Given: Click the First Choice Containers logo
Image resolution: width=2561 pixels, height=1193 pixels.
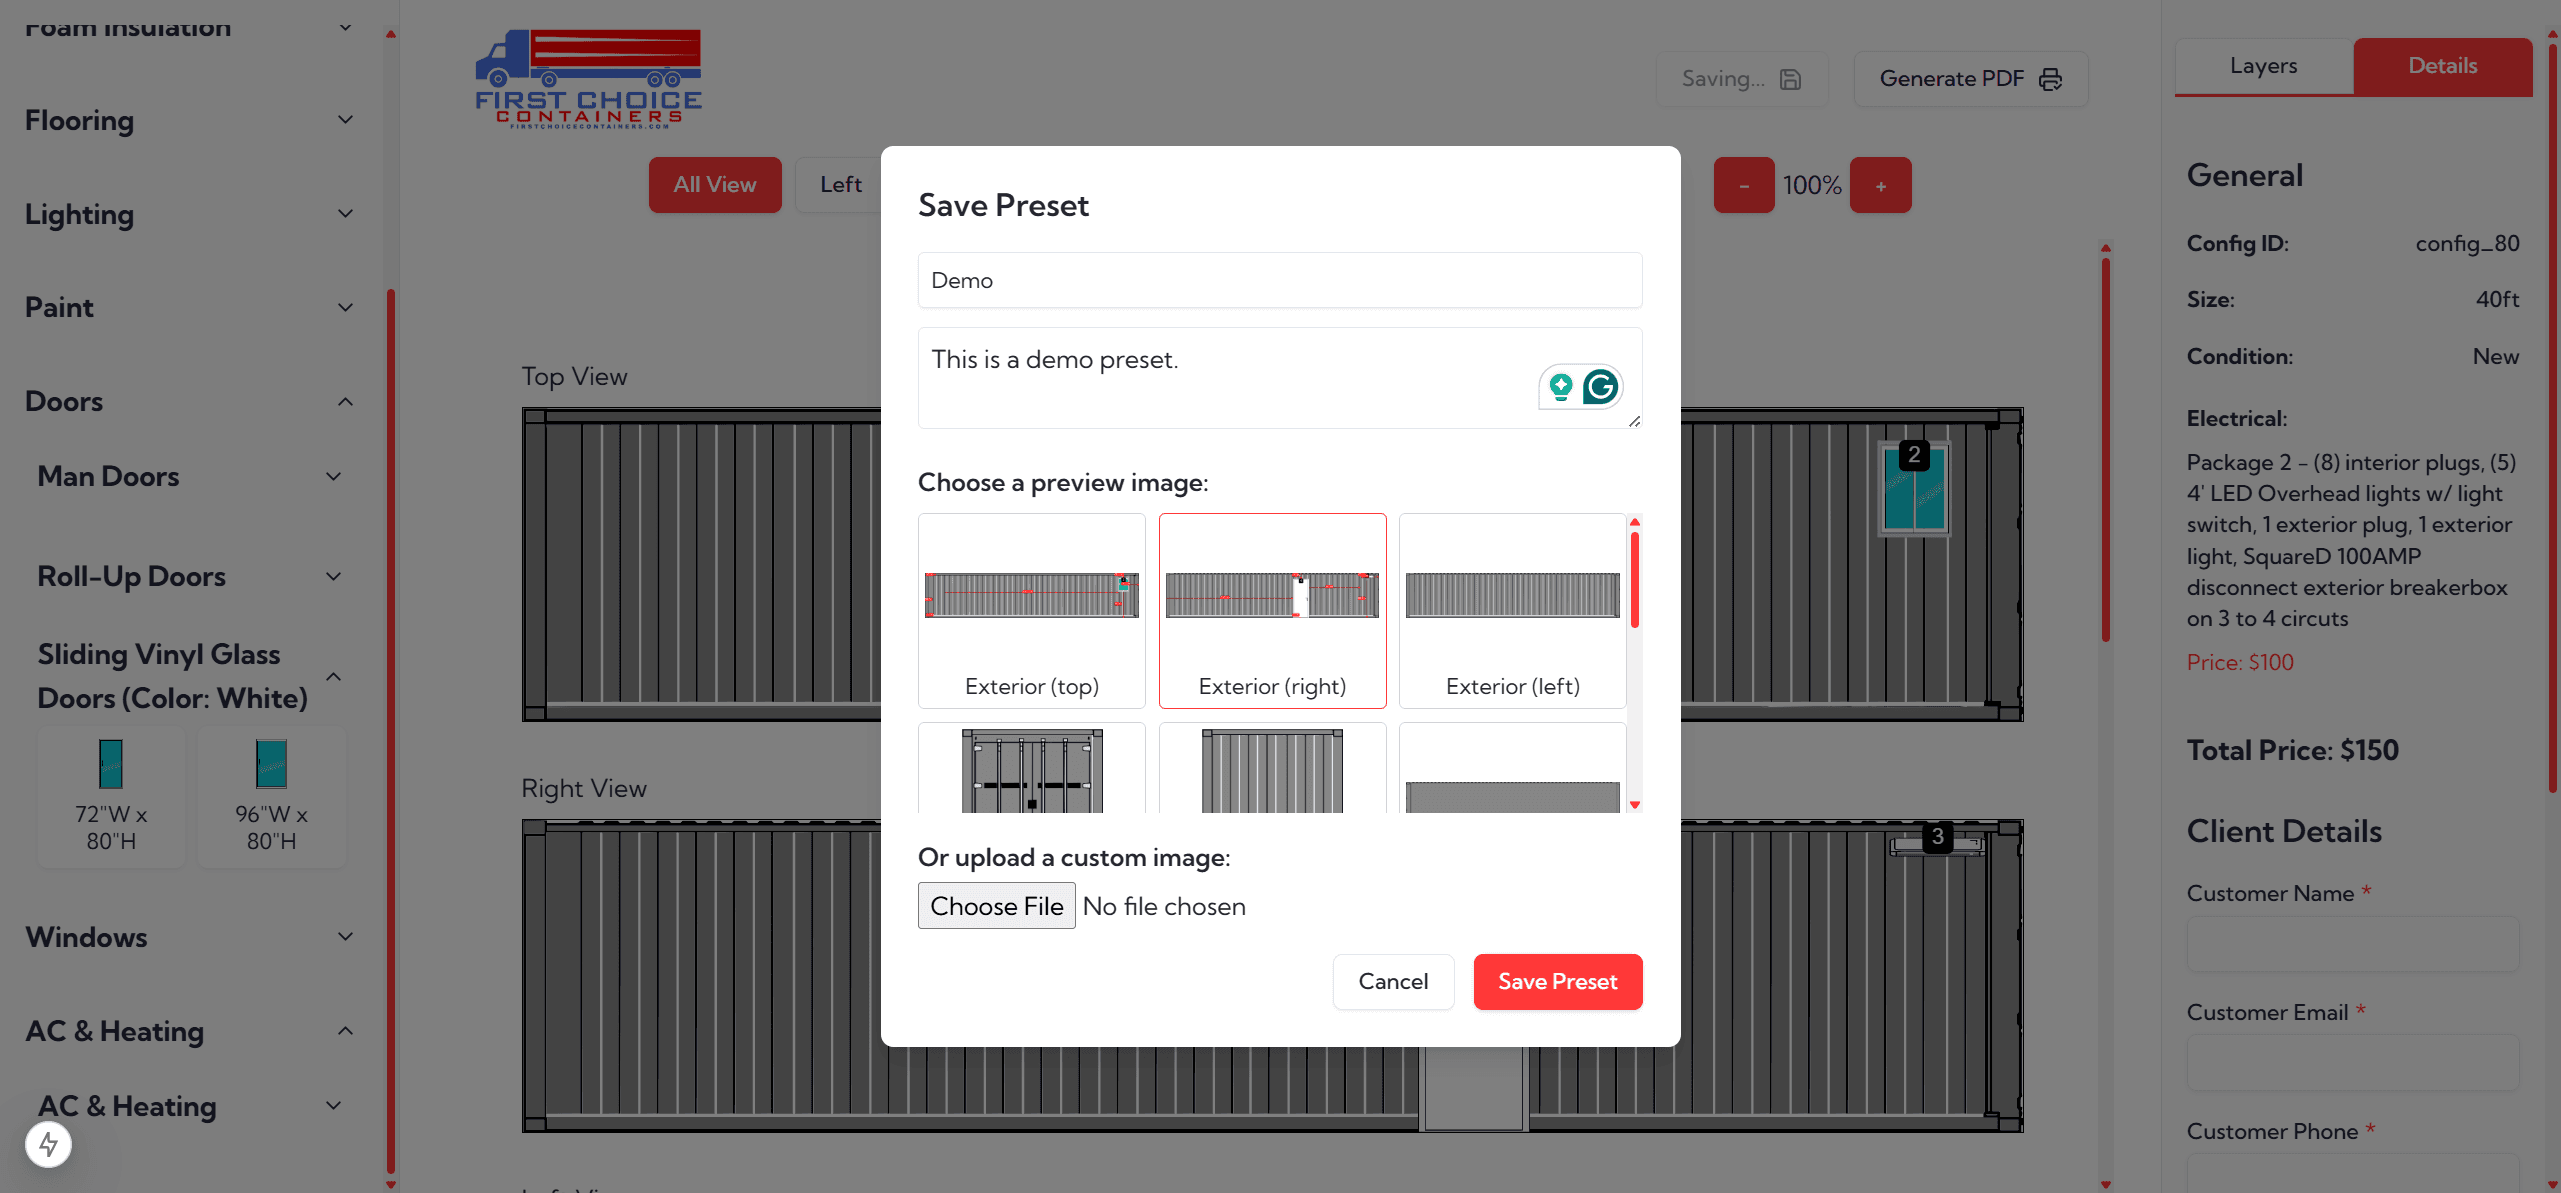Looking at the screenshot, I should pos(588,79).
